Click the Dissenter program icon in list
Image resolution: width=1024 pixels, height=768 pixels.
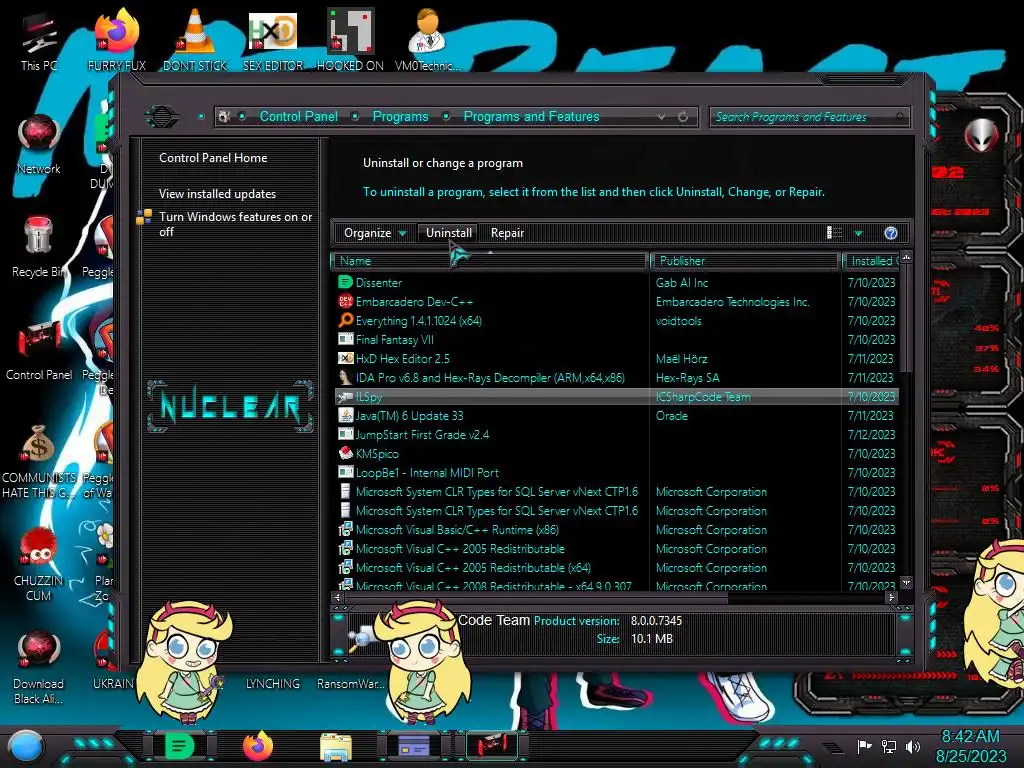345,282
